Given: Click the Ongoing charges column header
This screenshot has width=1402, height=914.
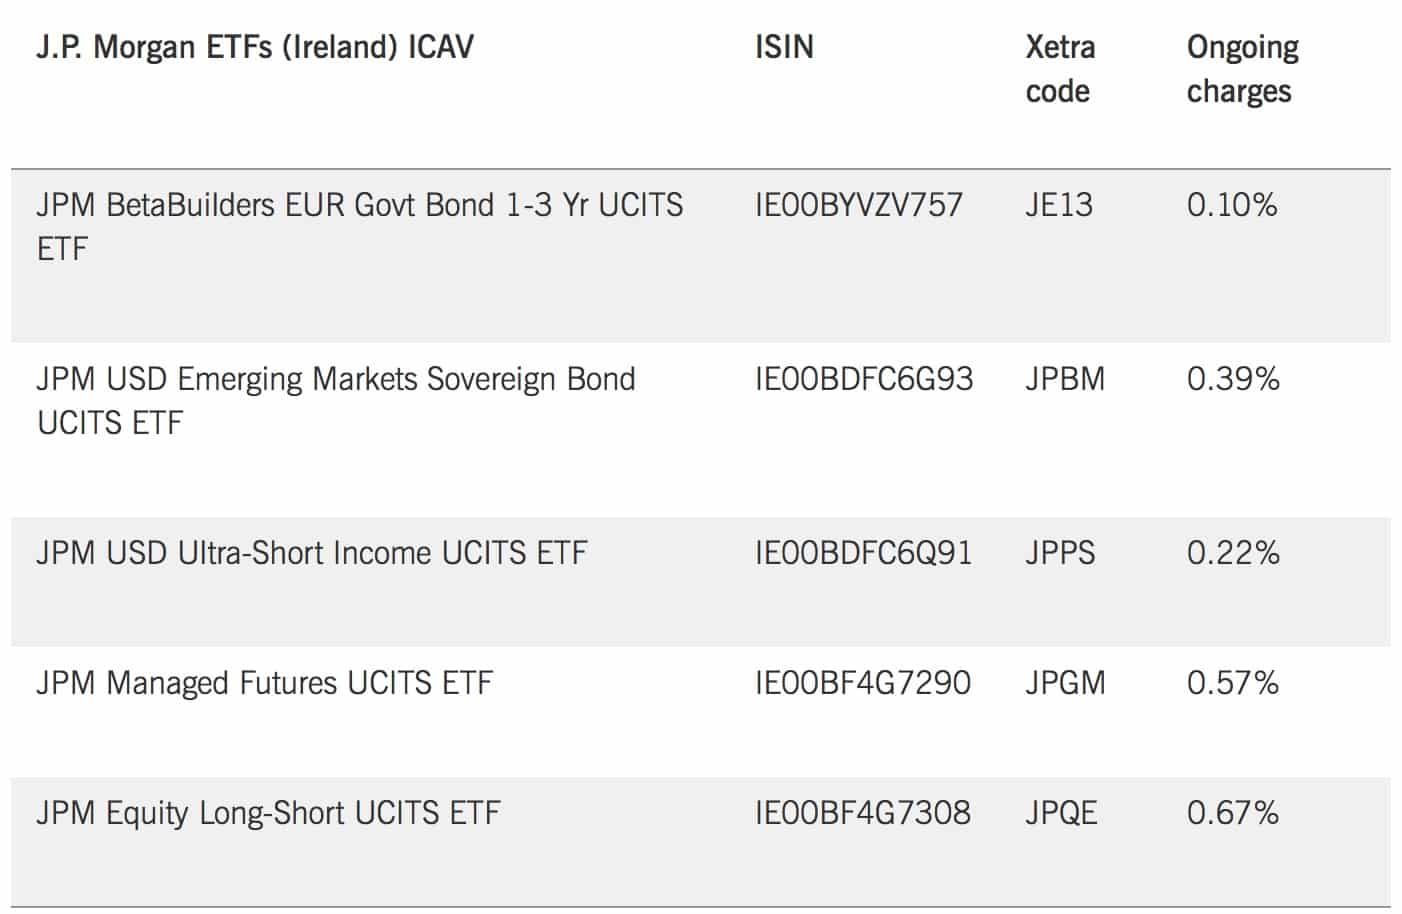Looking at the screenshot, I should (1242, 69).
